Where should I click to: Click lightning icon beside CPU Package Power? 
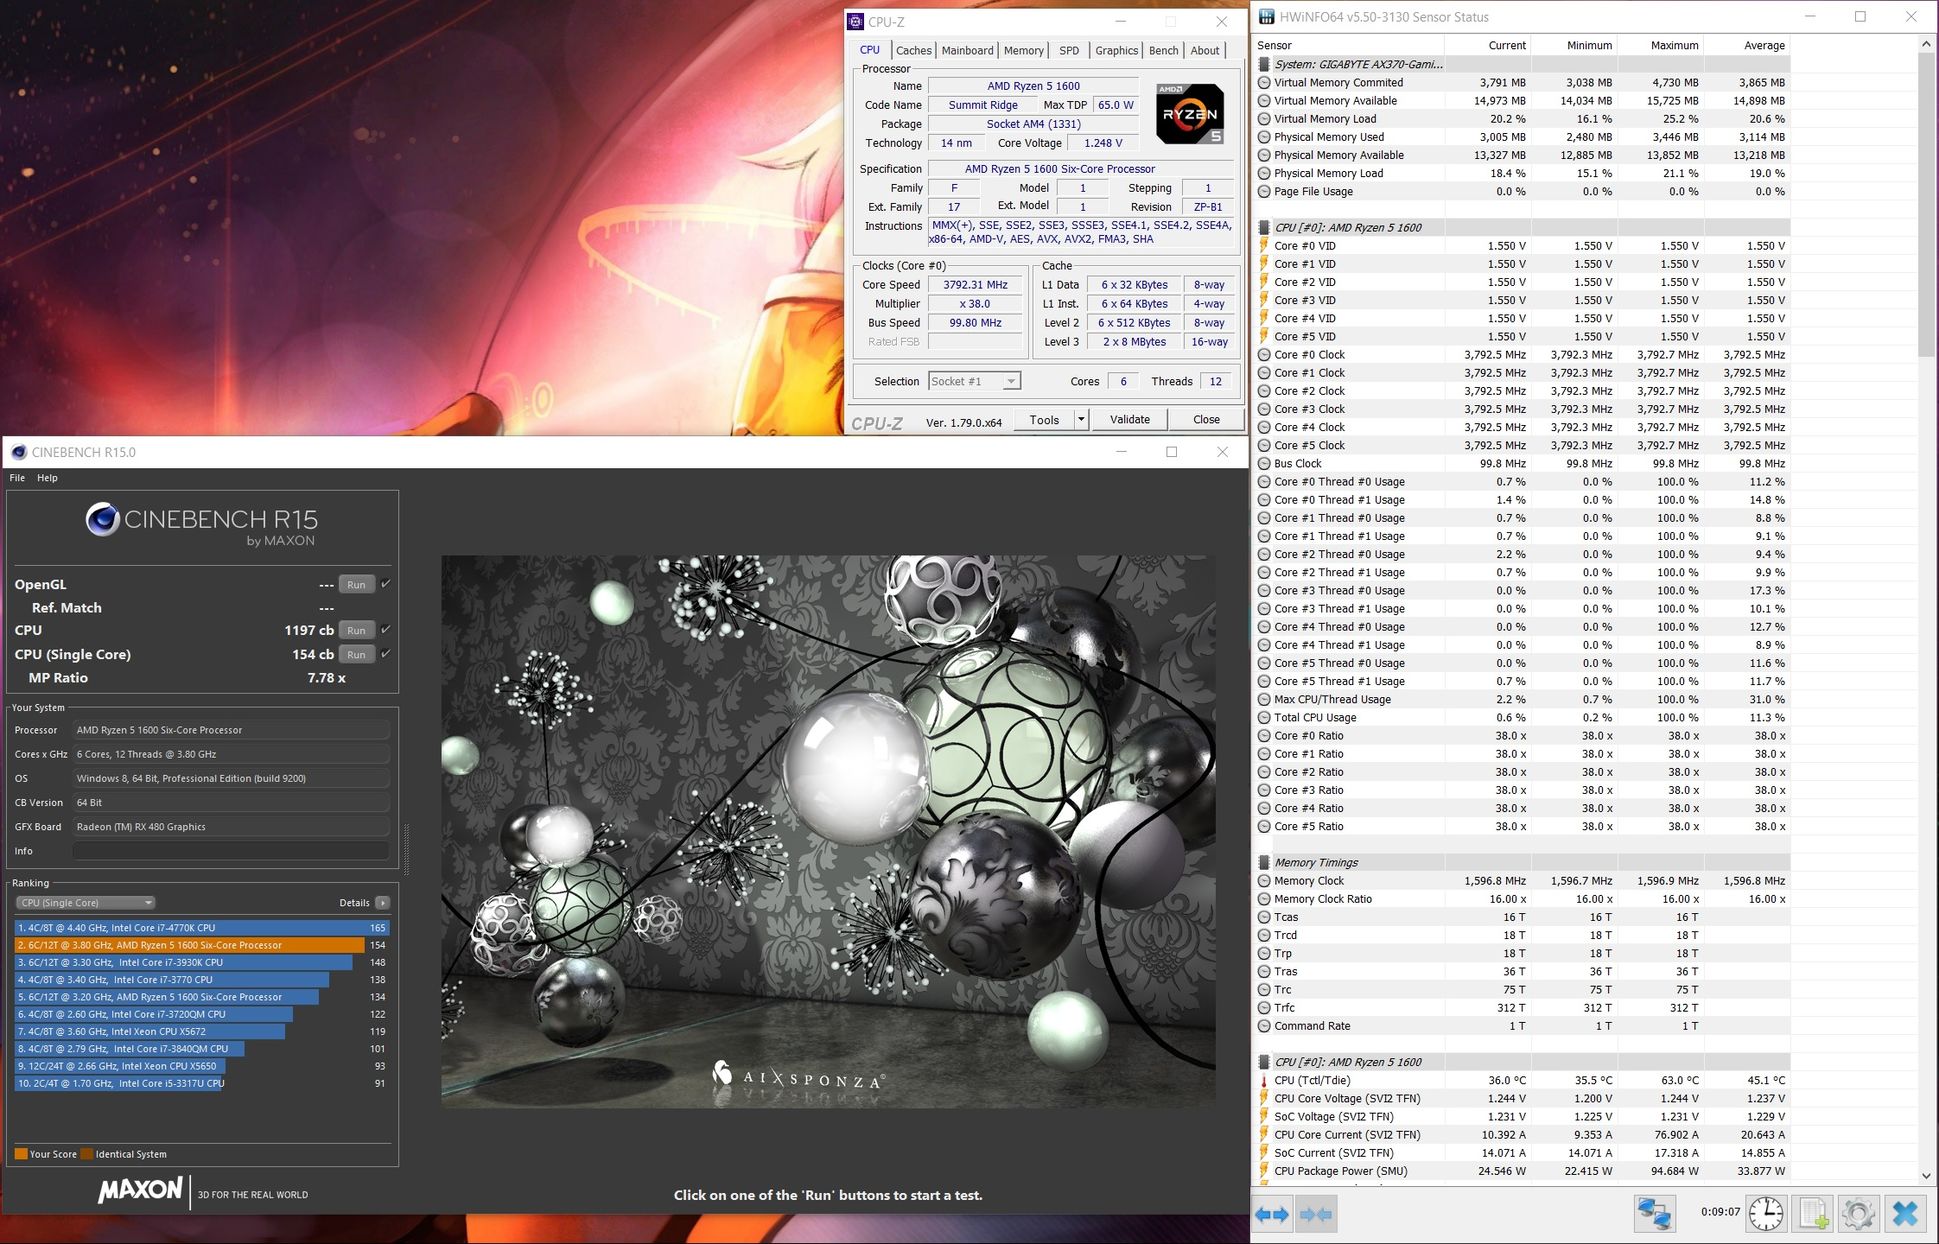coord(1264,1171)
